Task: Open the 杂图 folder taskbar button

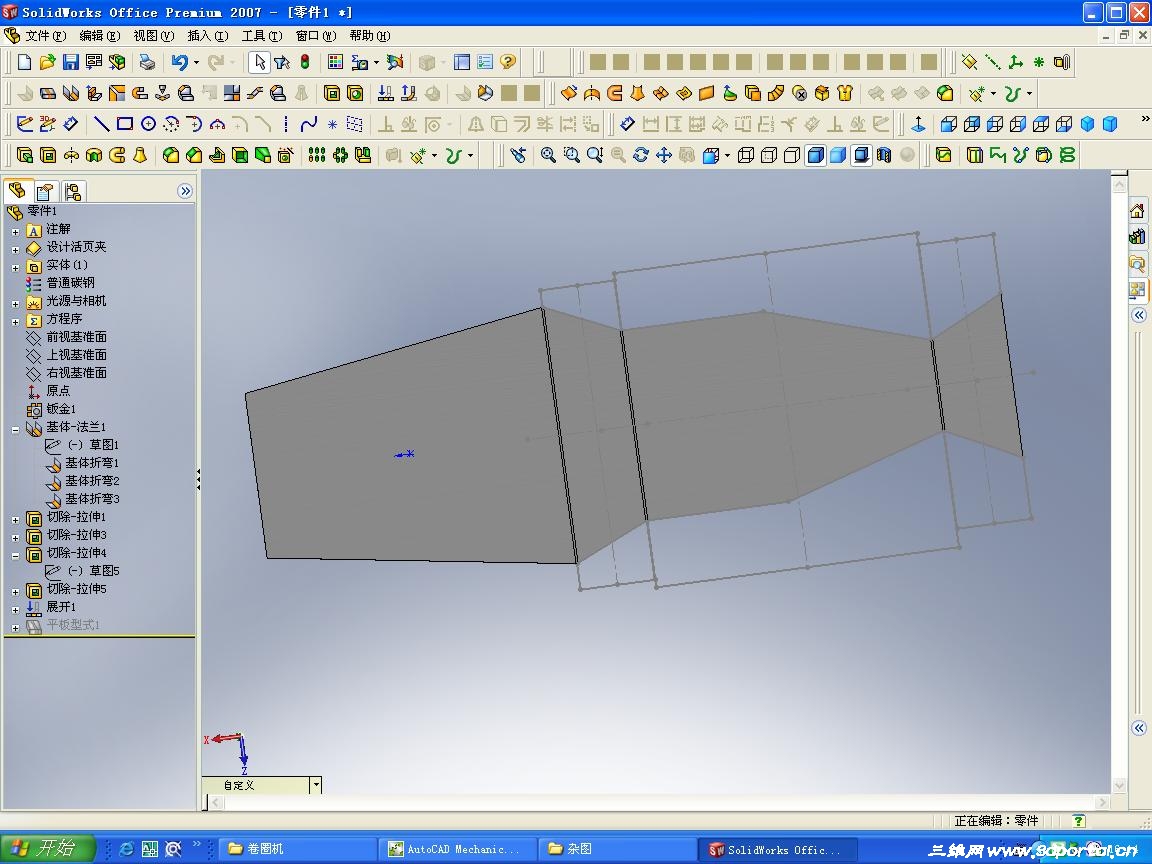Action: (617, 849)
